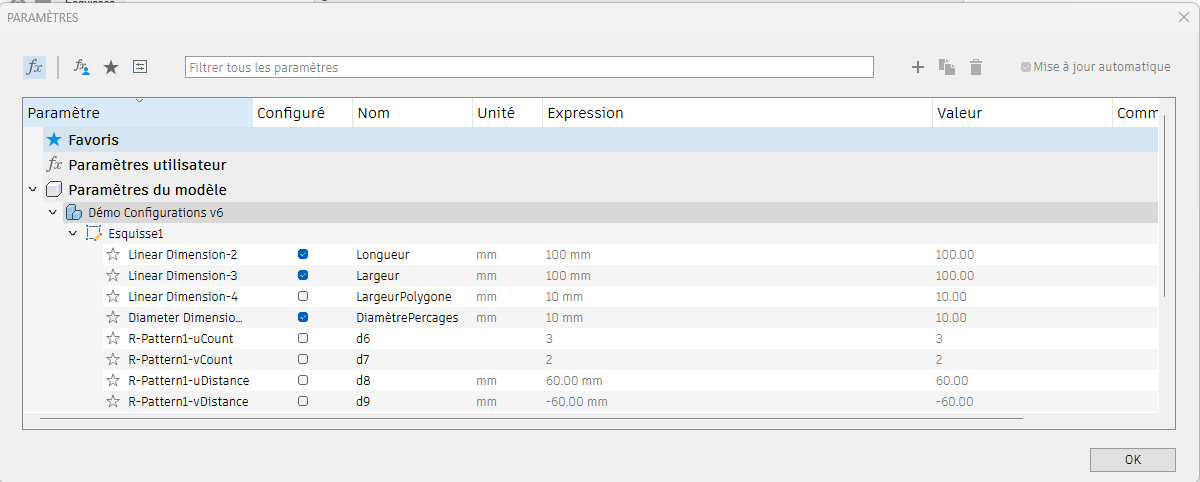
Task: Filter by favorites star icon
Action: coord(111,67)
